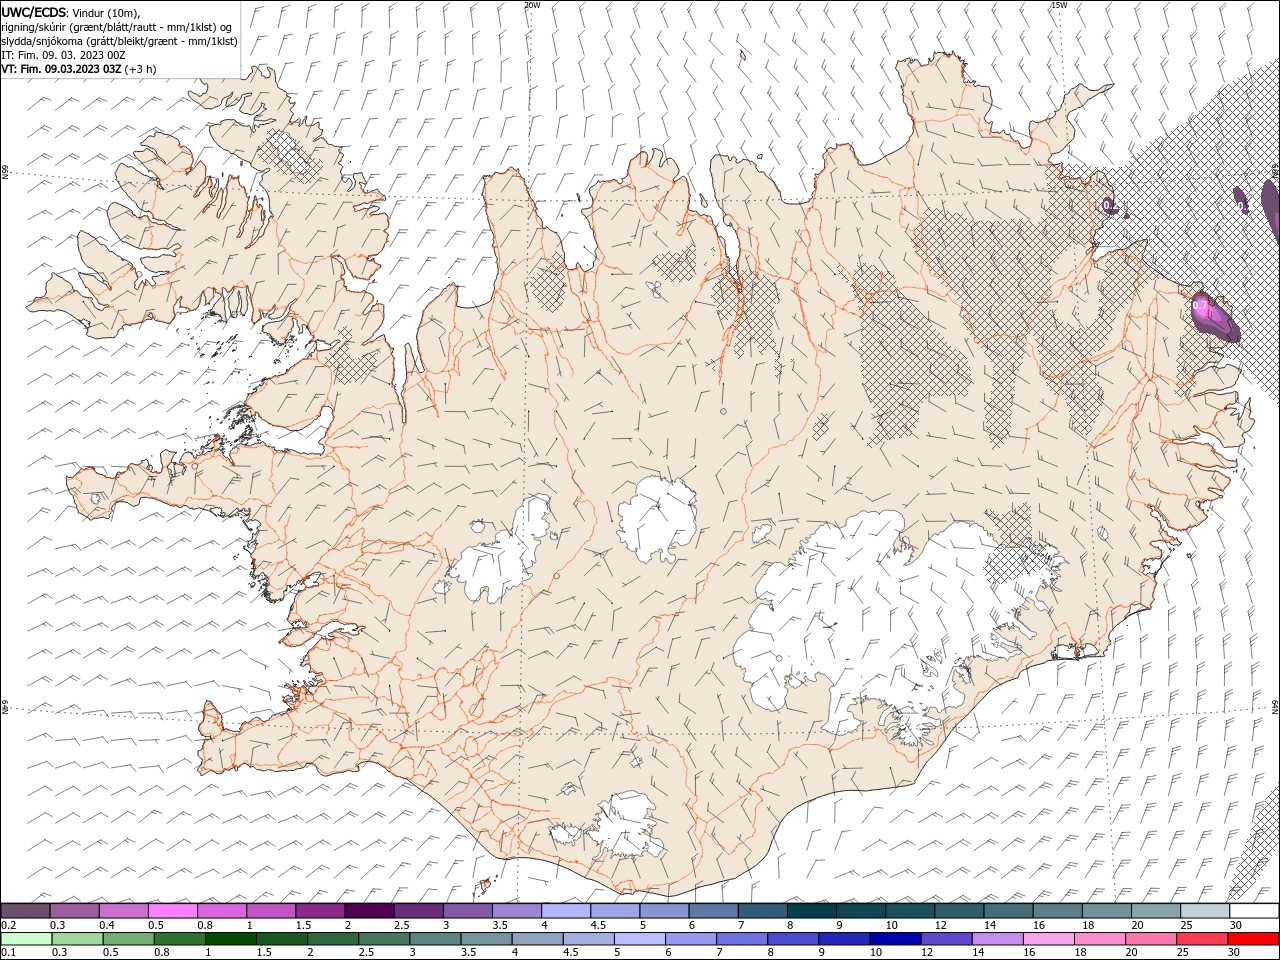The height and width of the screenshot is (960, 1280).
Task: Click the 0.2 label under the upper legend row
Action: 9,925
